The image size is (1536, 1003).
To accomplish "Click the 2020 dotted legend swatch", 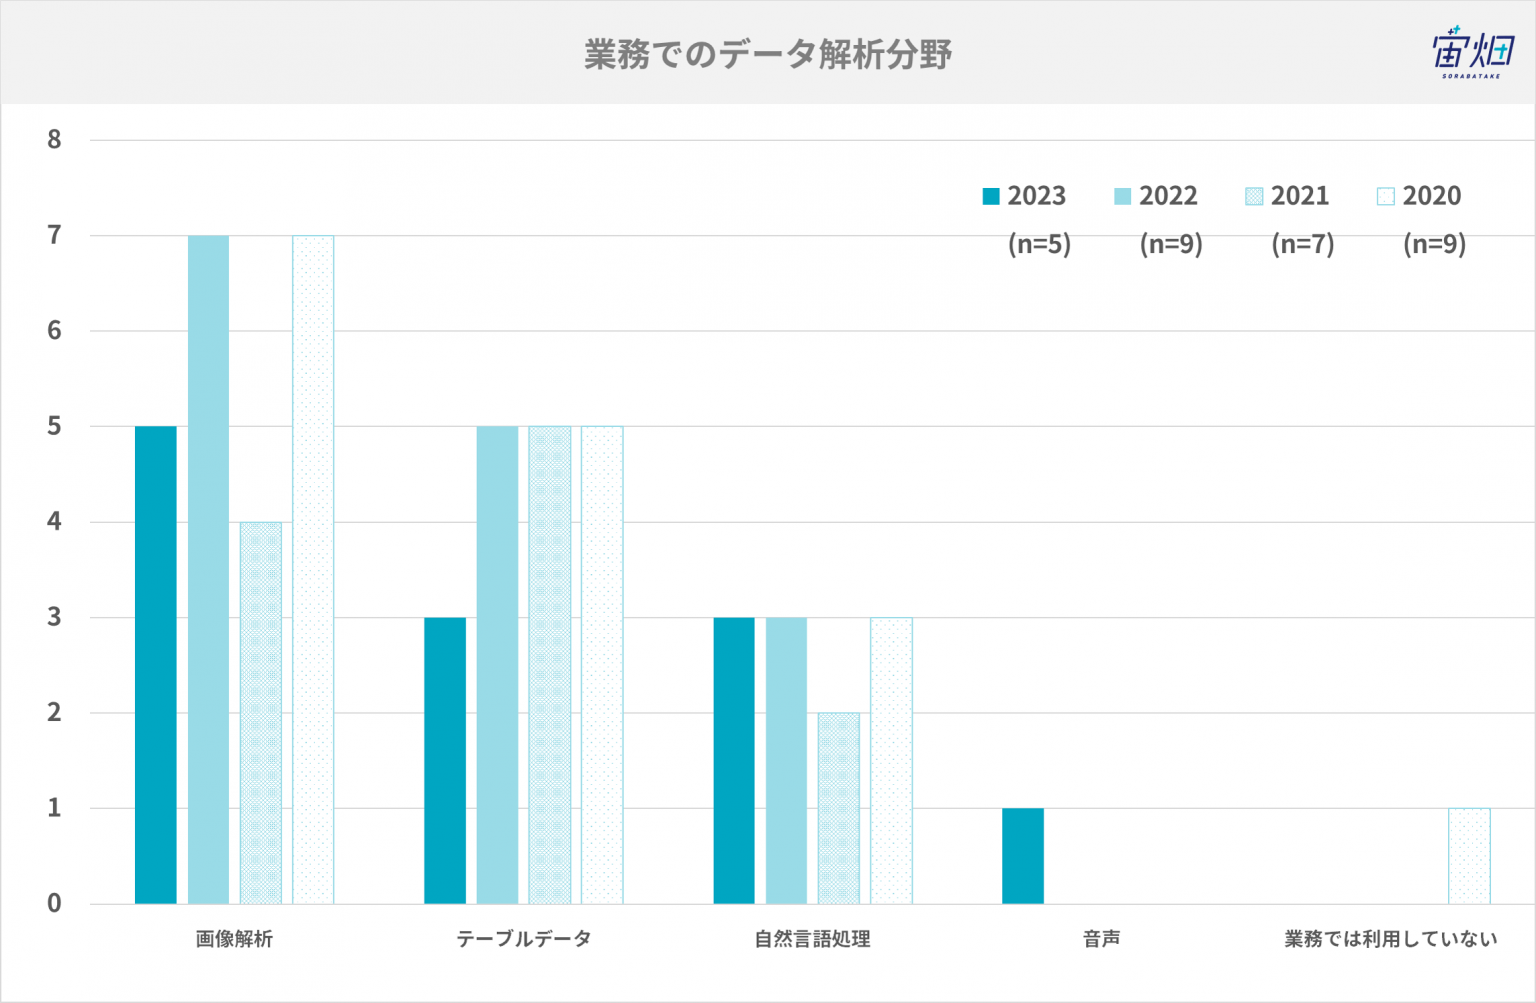I will 1386,196.
